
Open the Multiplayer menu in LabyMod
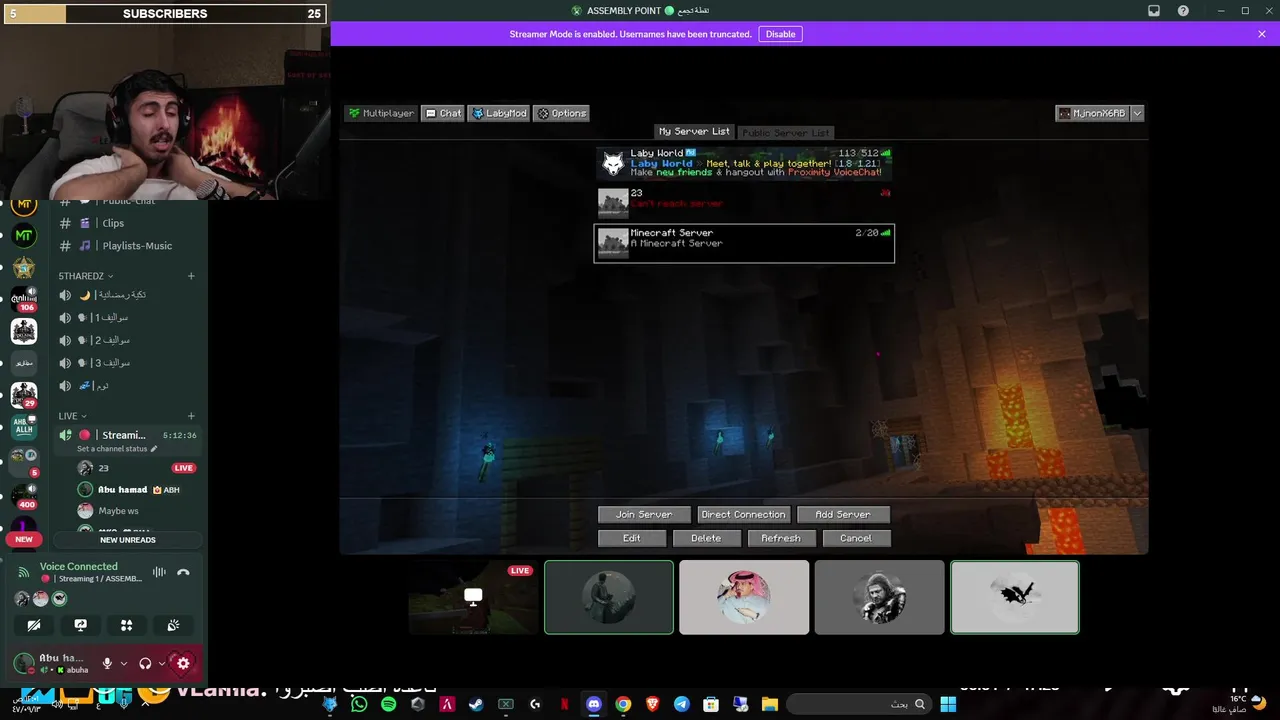[381, 113]
